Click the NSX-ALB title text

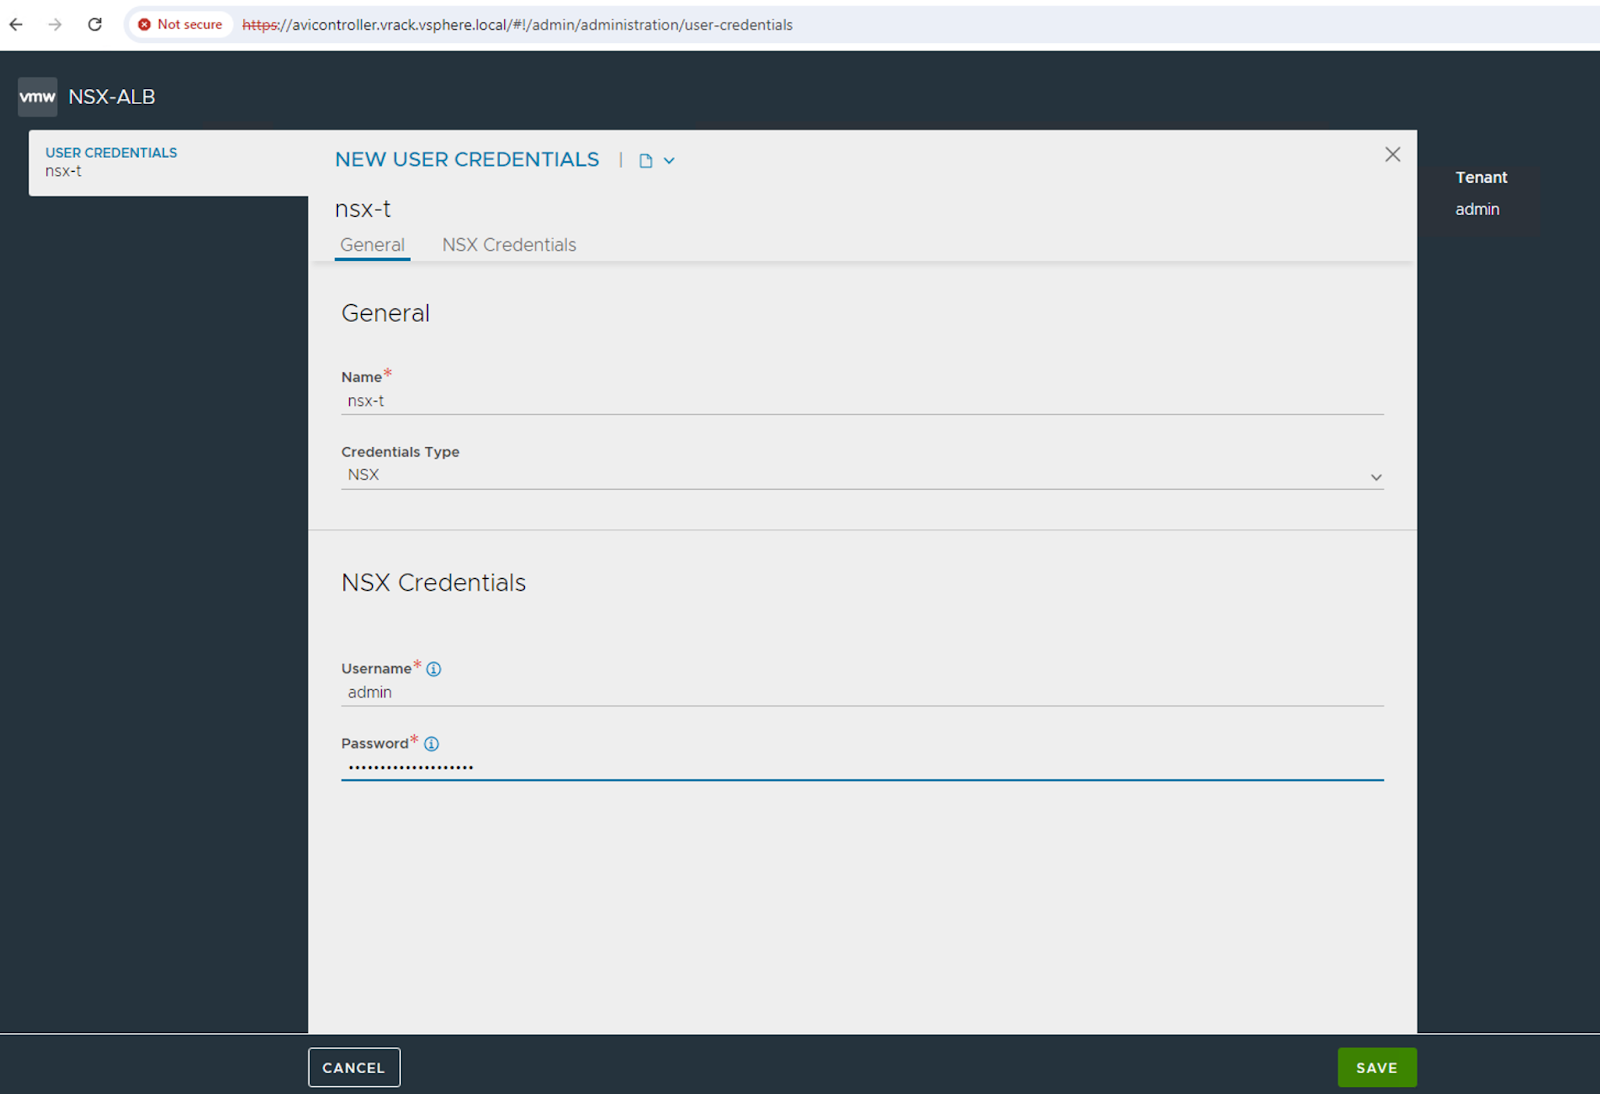112,97
